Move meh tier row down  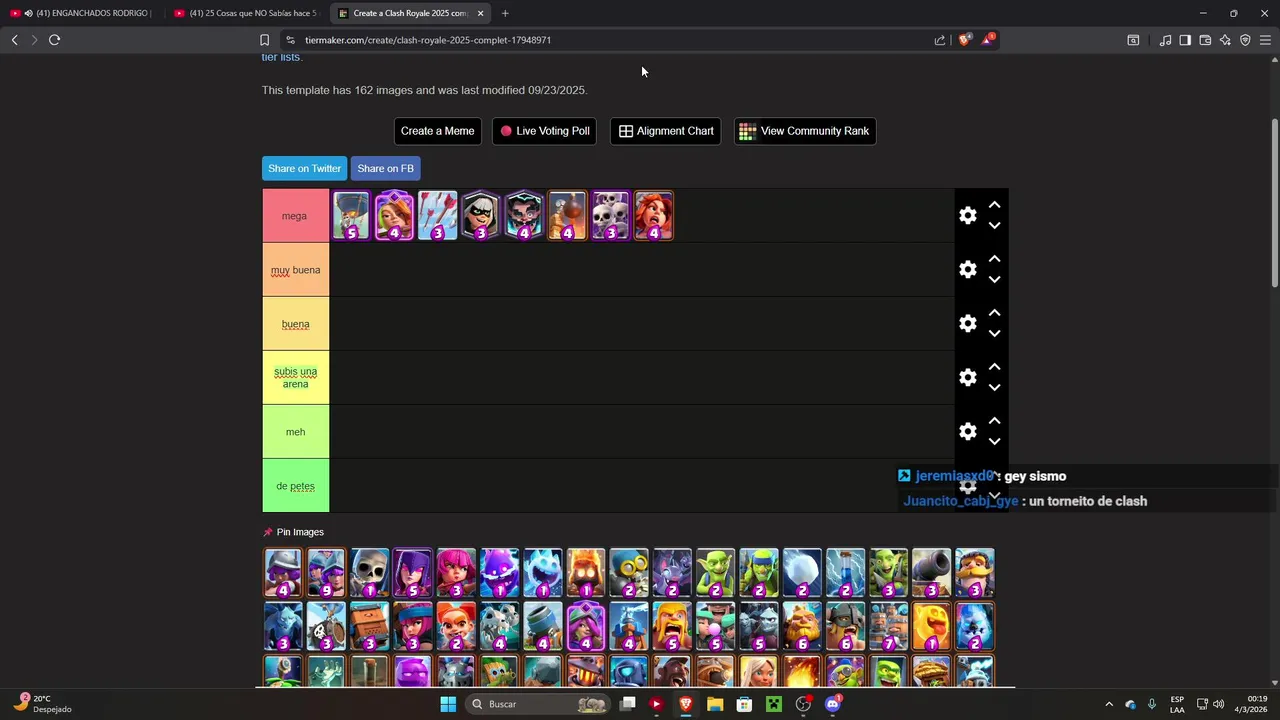(994, 442)
